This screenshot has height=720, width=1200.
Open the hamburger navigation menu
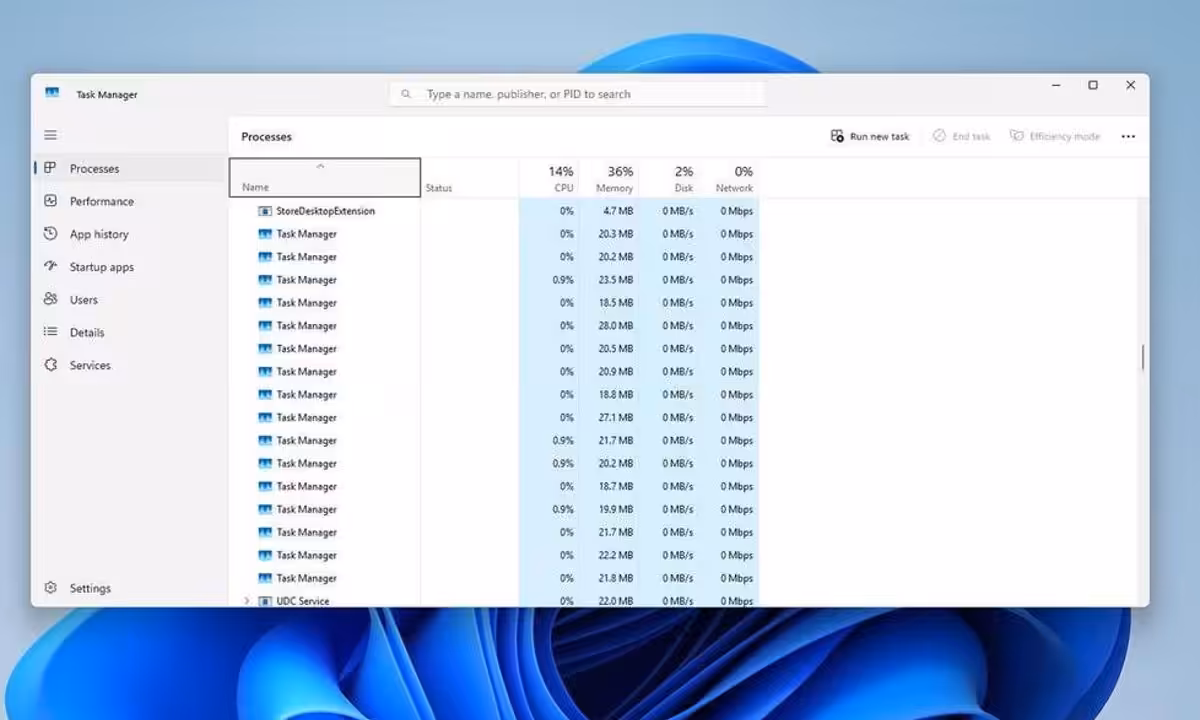coord(50,135)
